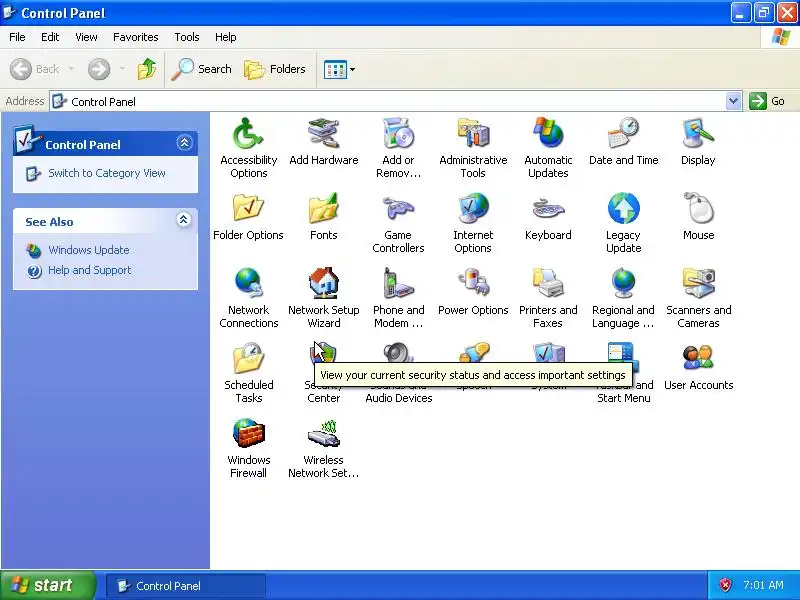The width and height of the screenshot is (800, 600).
Task: Open Add Hardware applet
Action: tap(323, 134)
